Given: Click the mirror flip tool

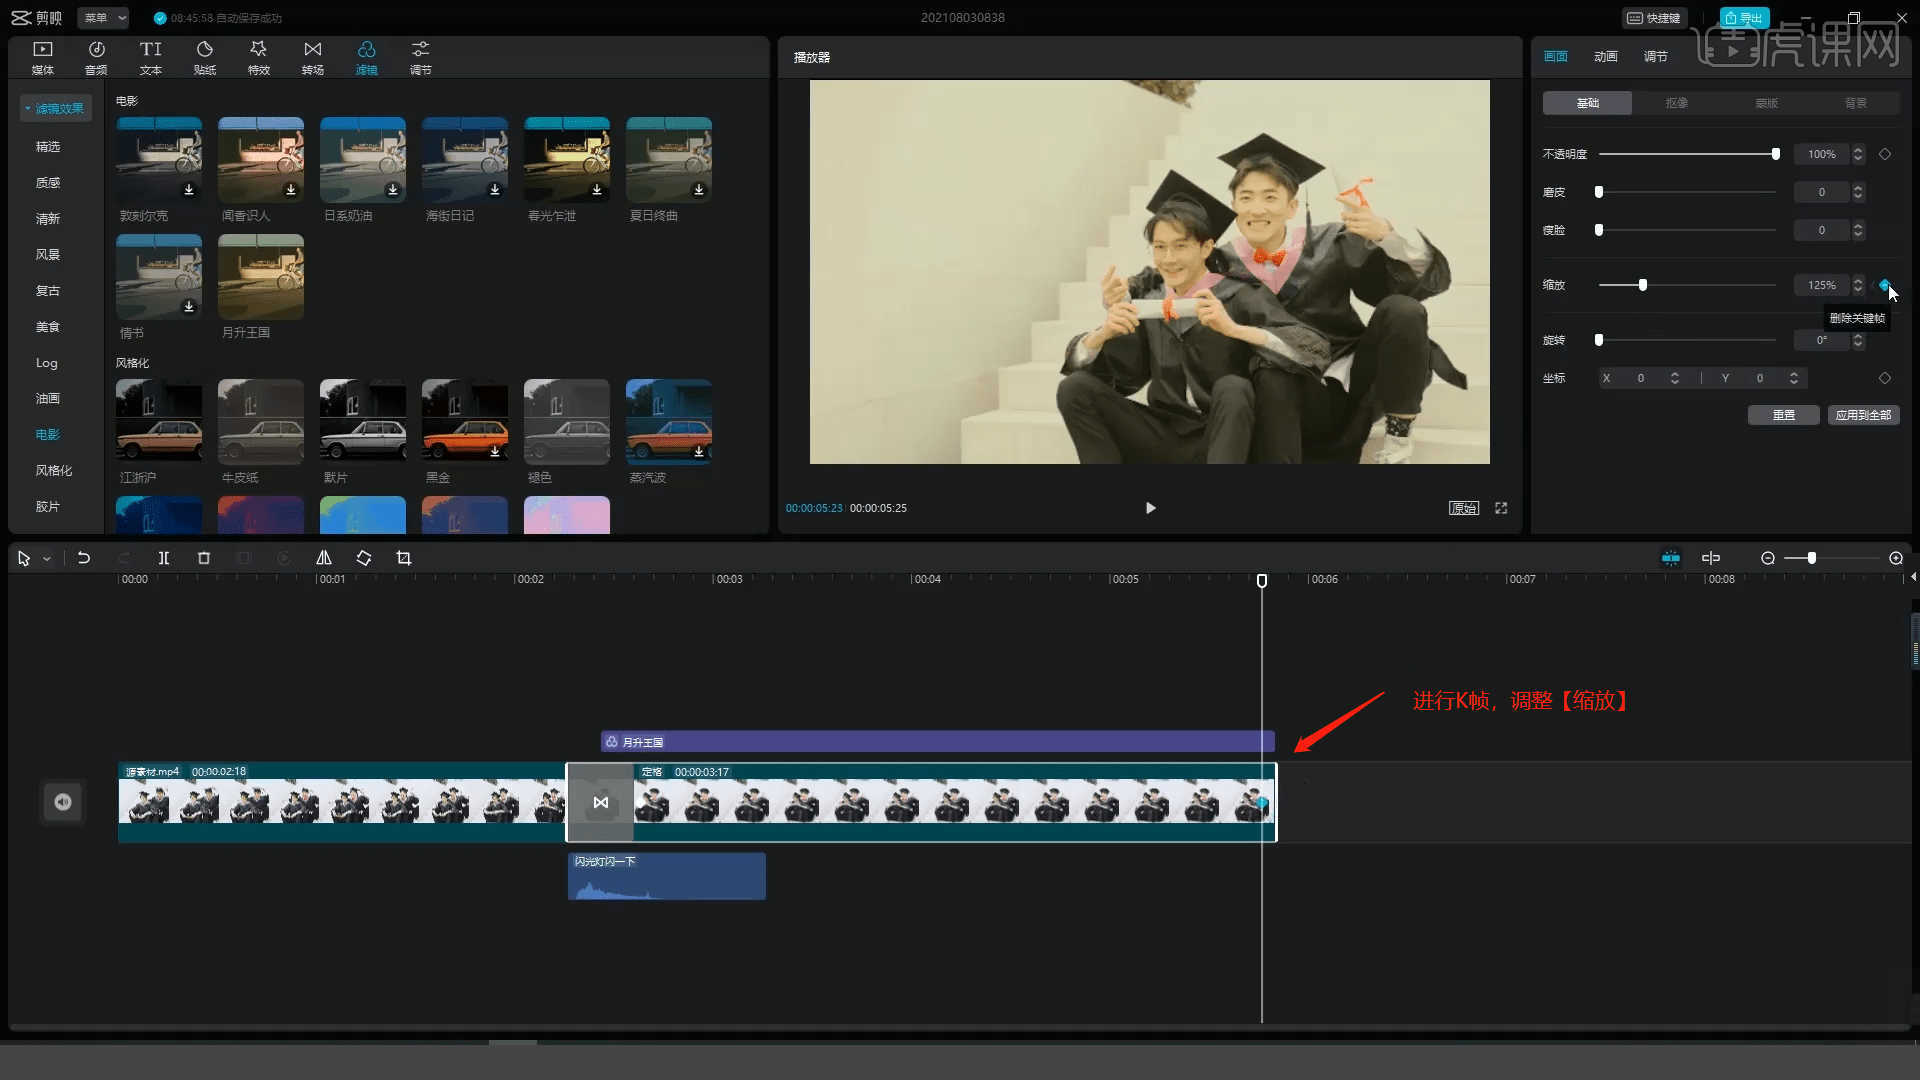Looking at the screenshot, I should click(x=324, y=558).
